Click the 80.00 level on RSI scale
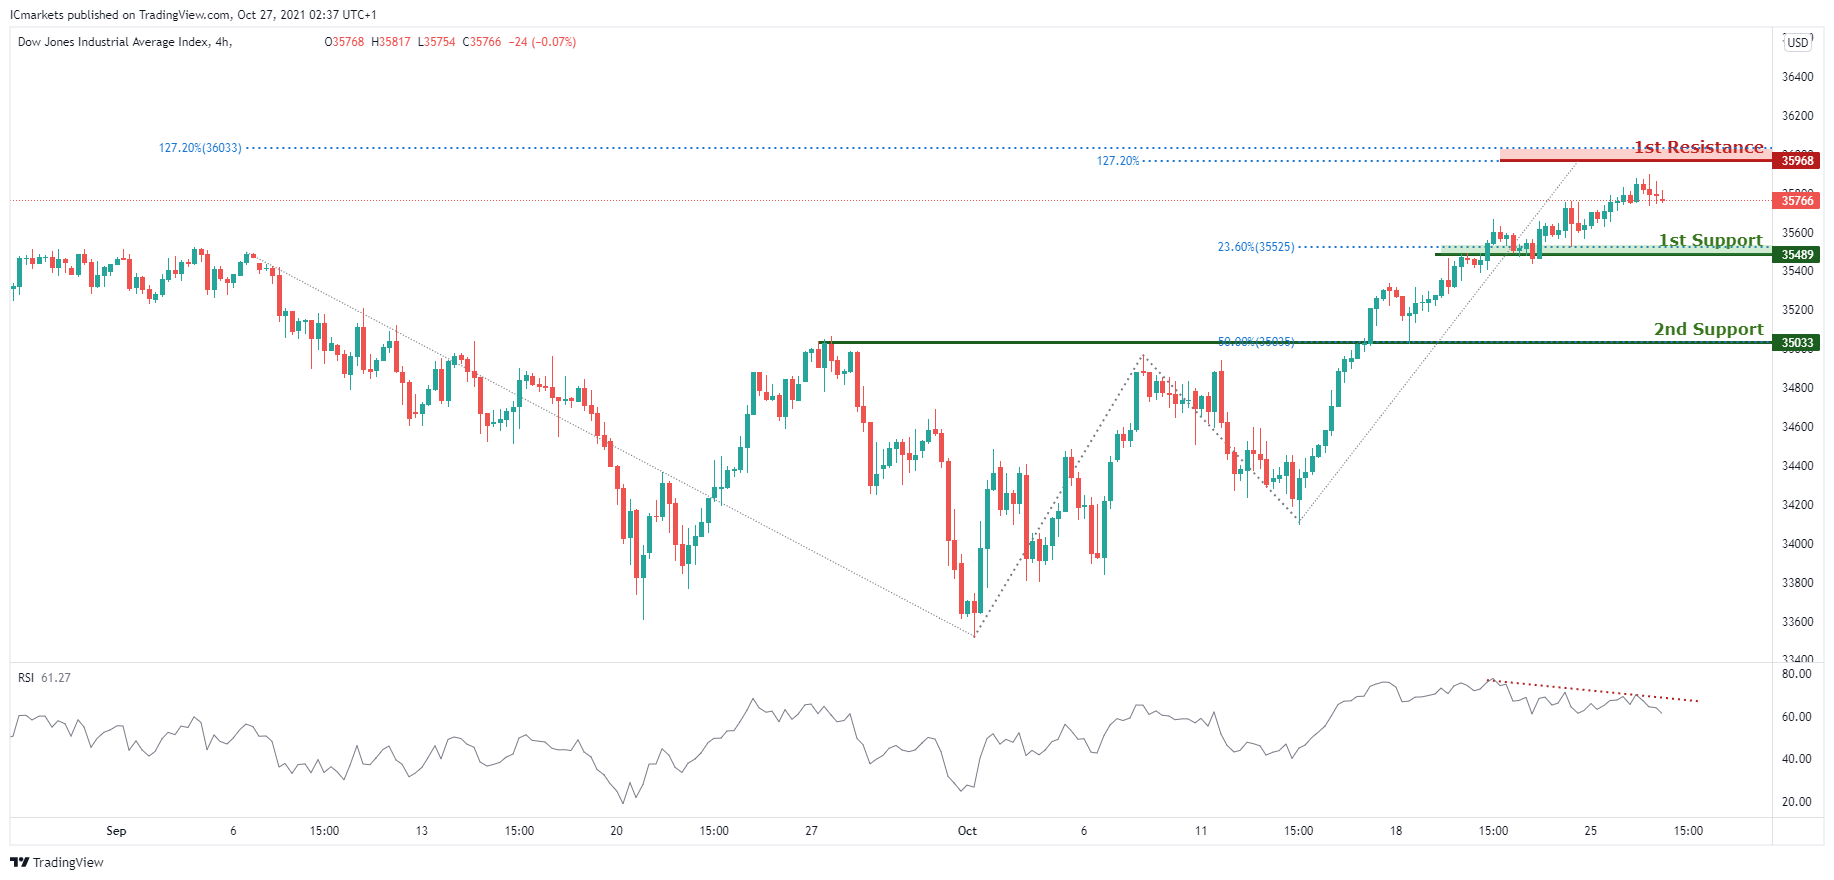Screen dimensions: 1834x880 click(x=1796, y=674)
